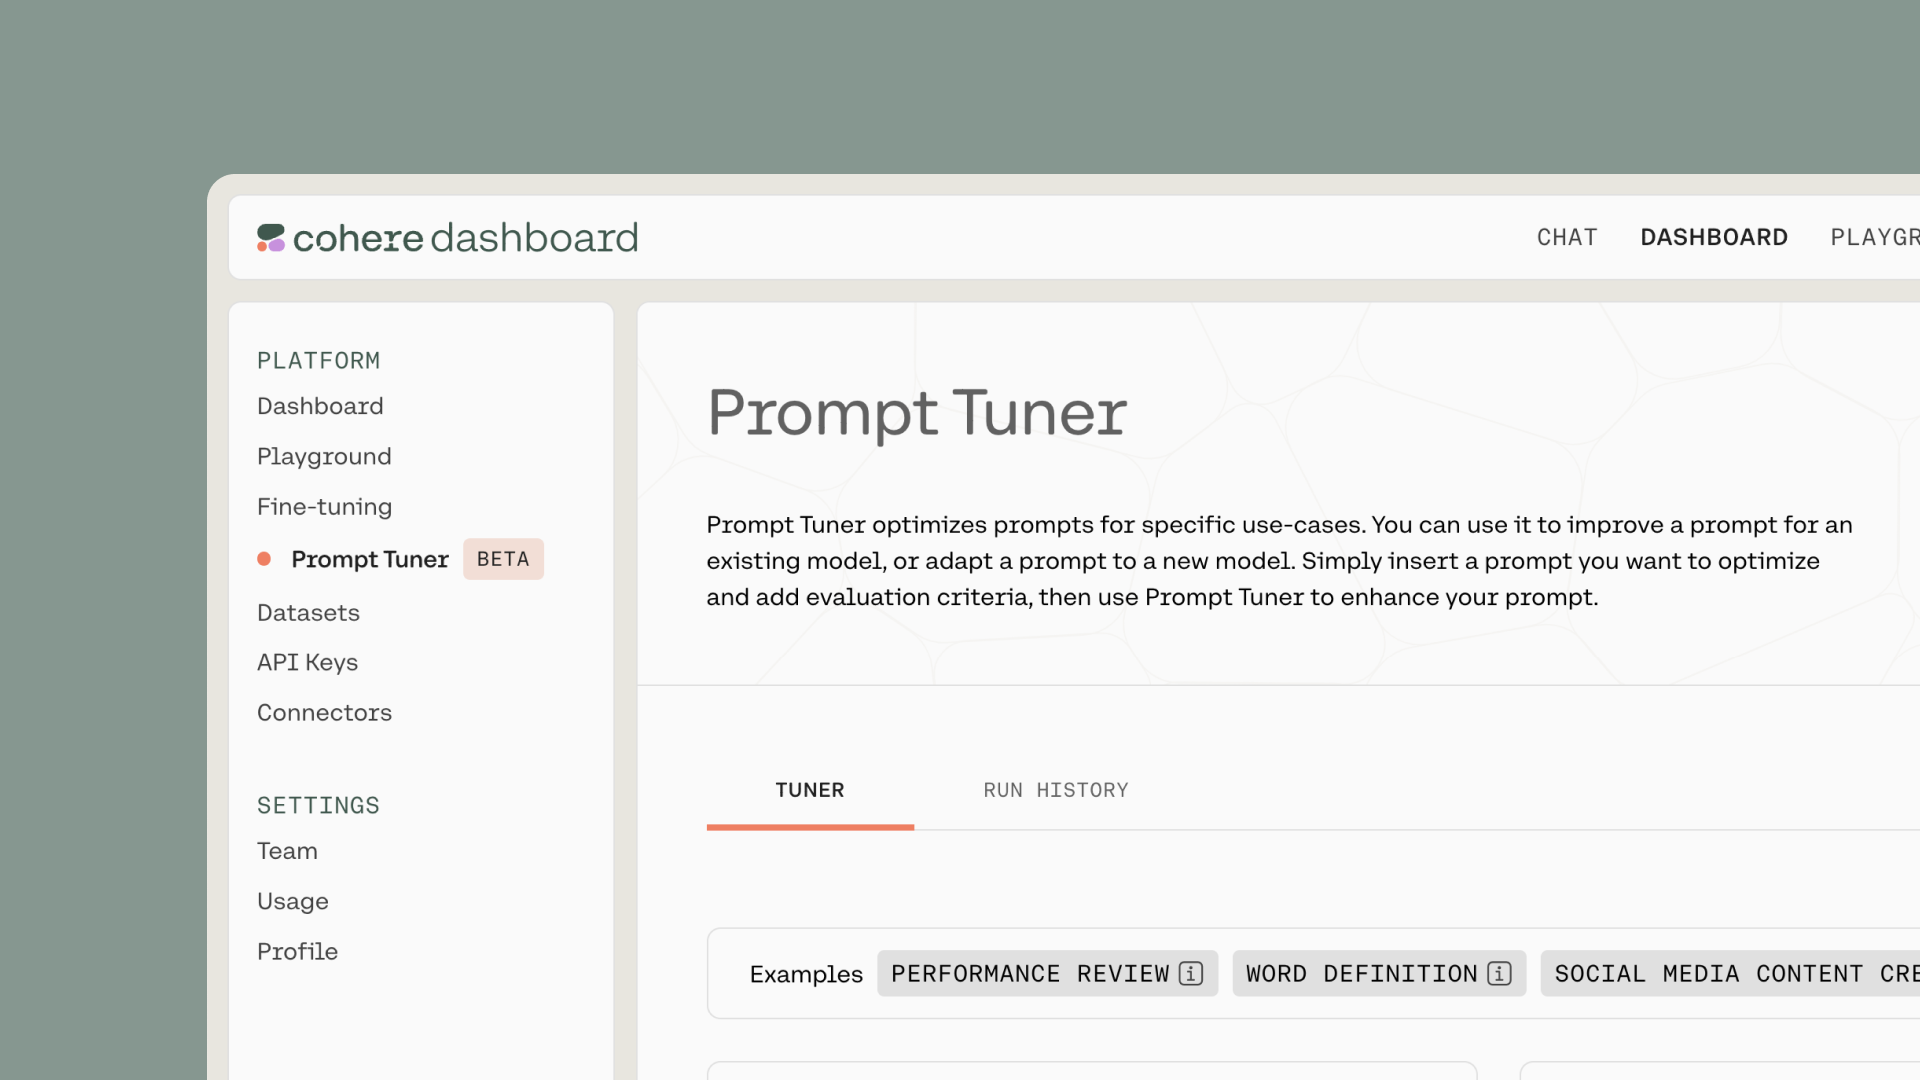Click the Profile settings item
The height and width of the screenshot is (1080, 1920).
(x=297, y=949)
